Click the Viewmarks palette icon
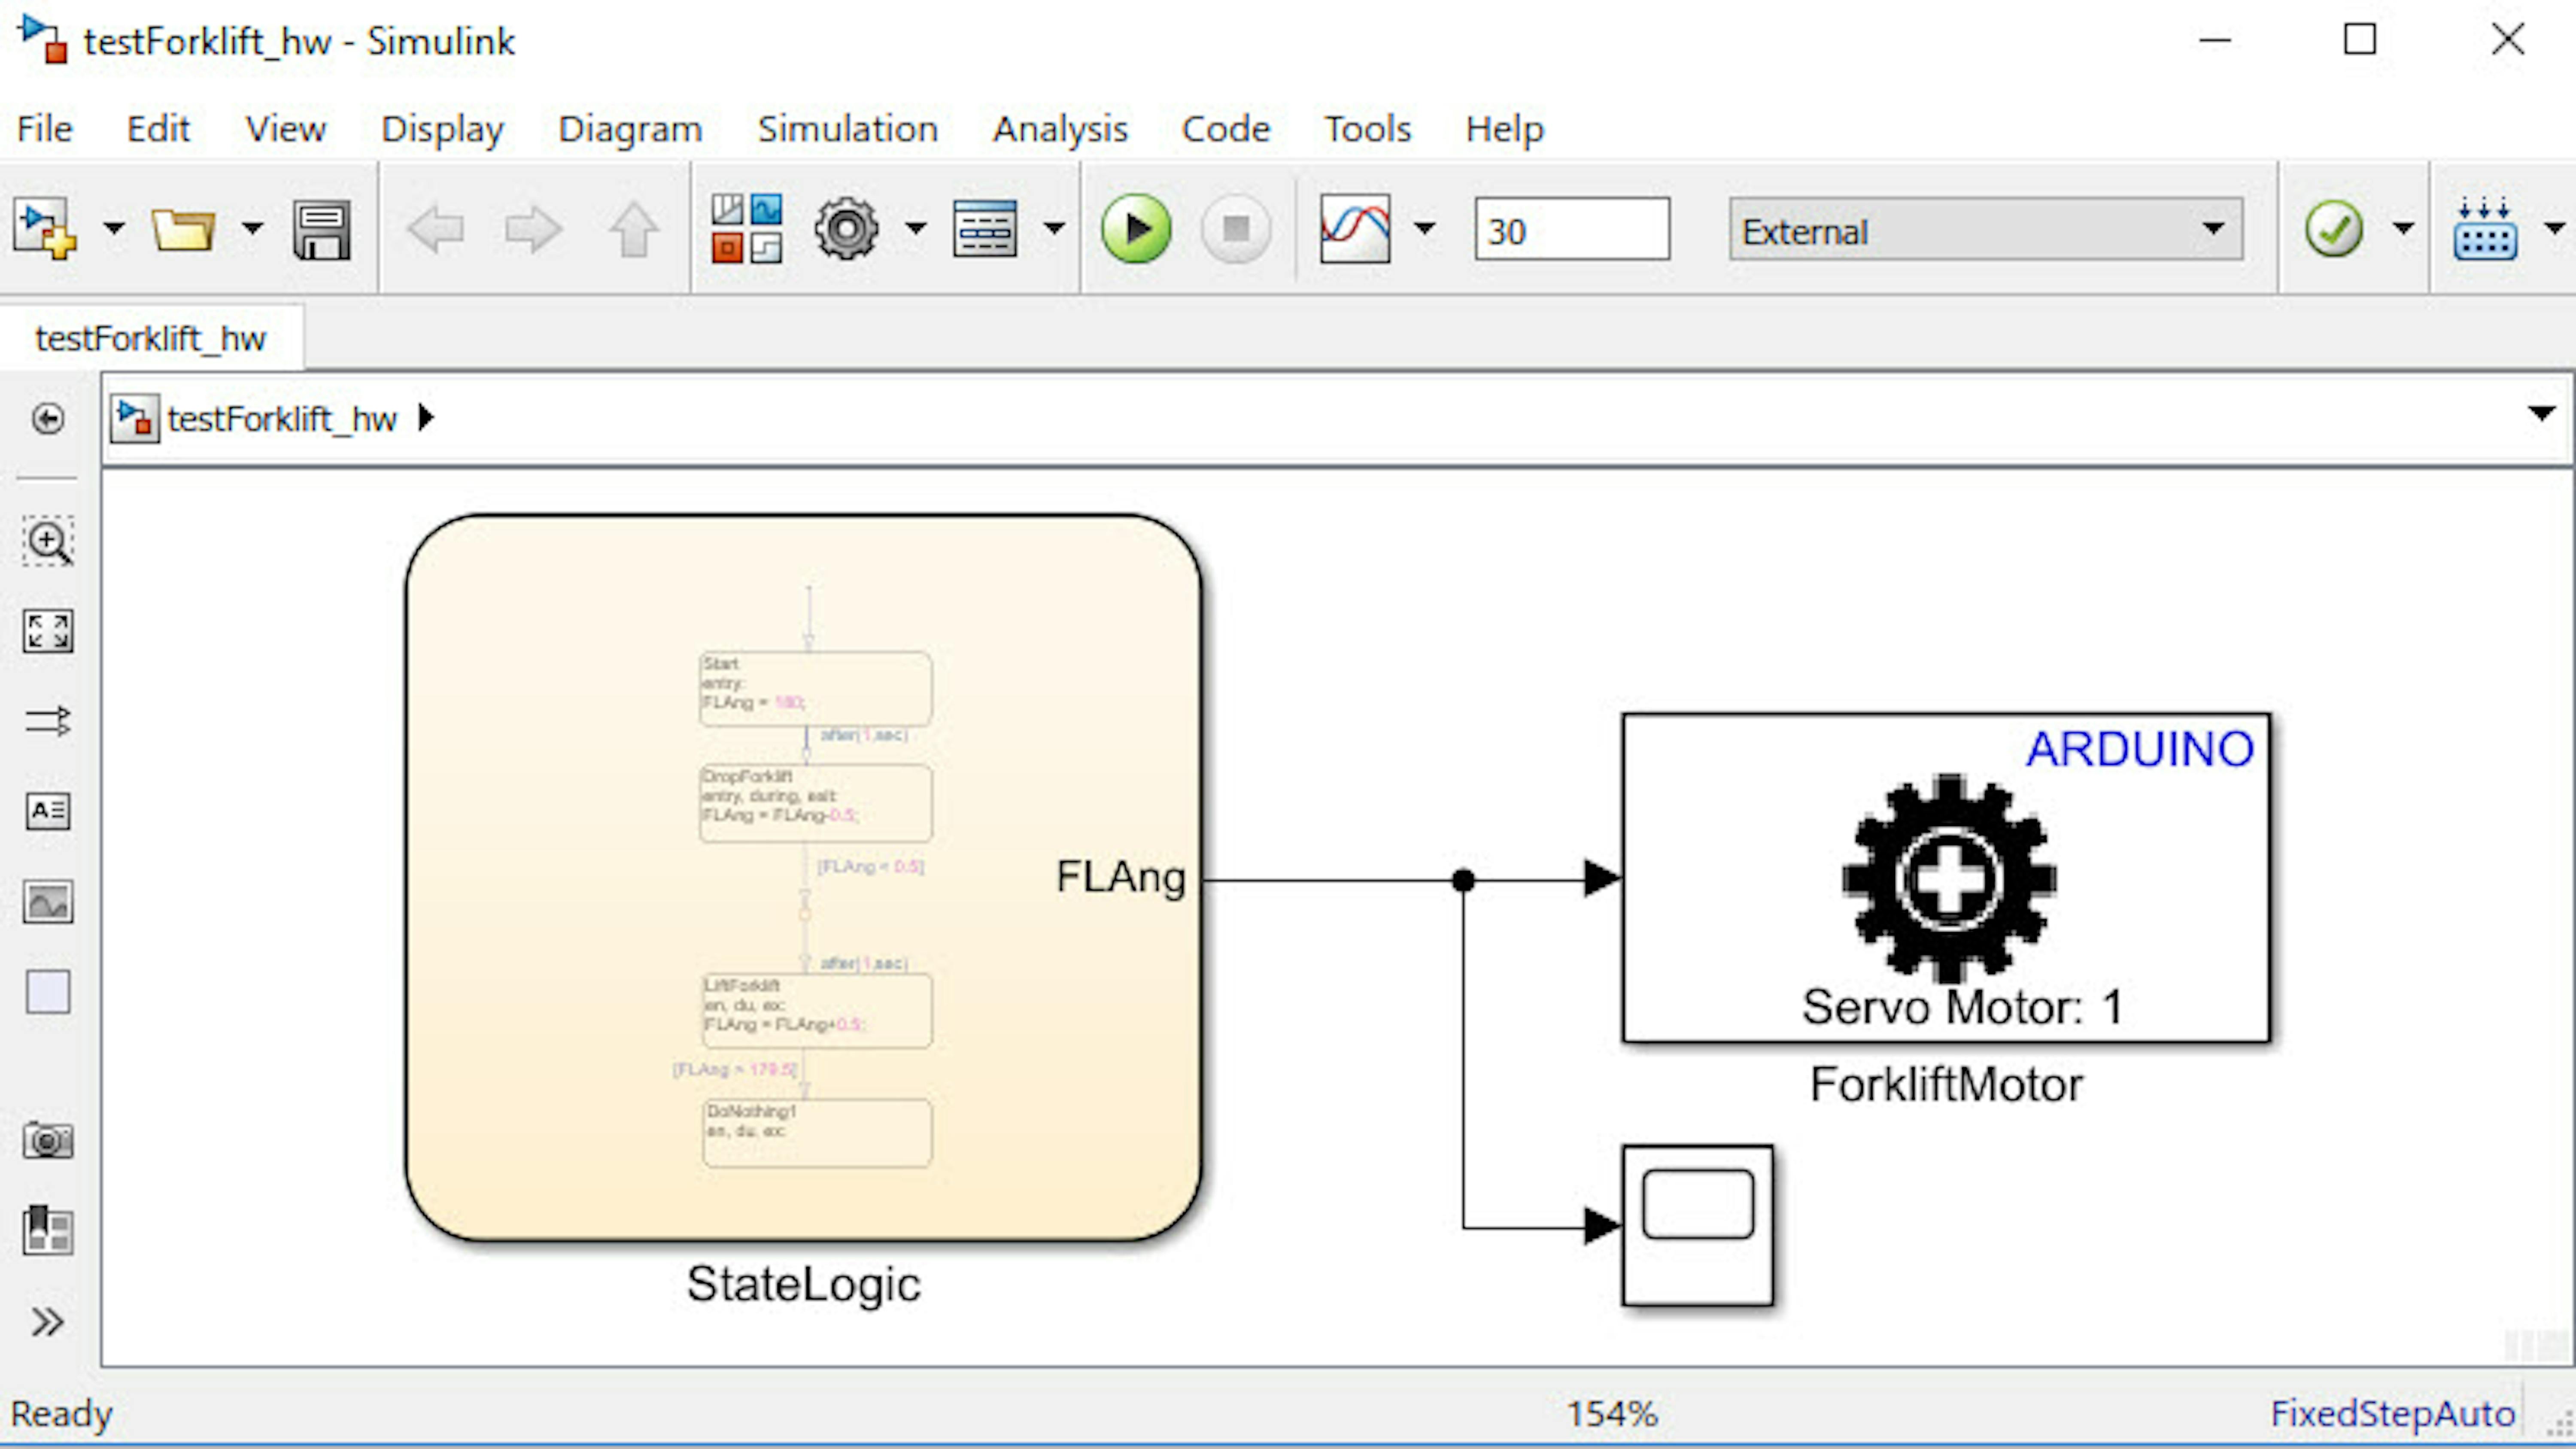2576x1449 pixels. (48, 1230)
